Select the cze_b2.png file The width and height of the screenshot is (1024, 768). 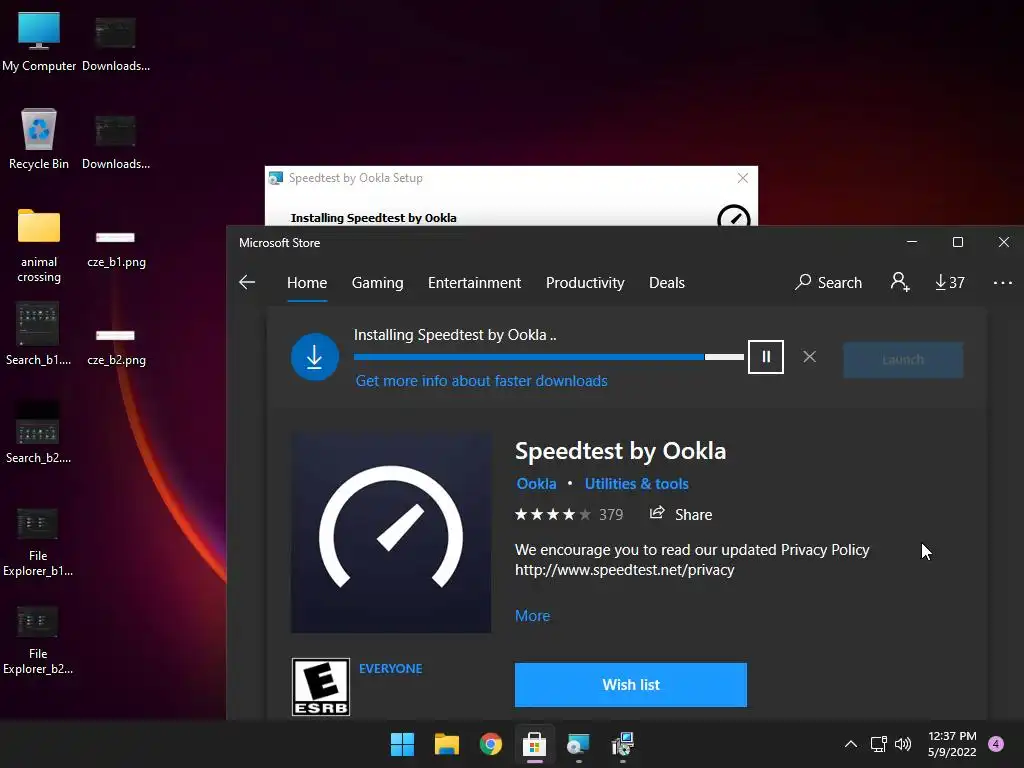pyautogui.click(x=116, y=347)
